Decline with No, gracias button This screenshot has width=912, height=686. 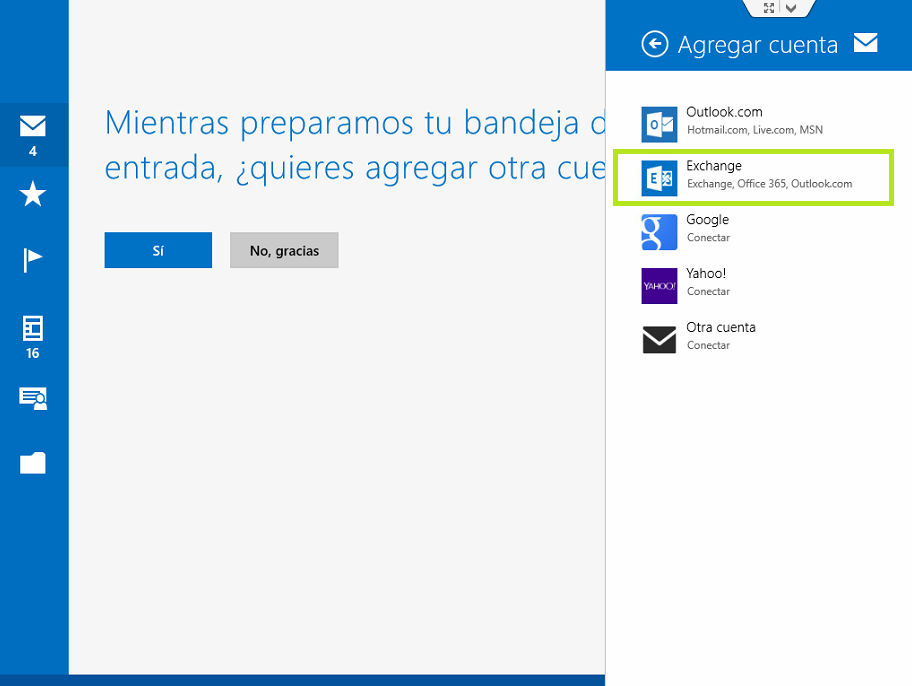pos(284,250)
